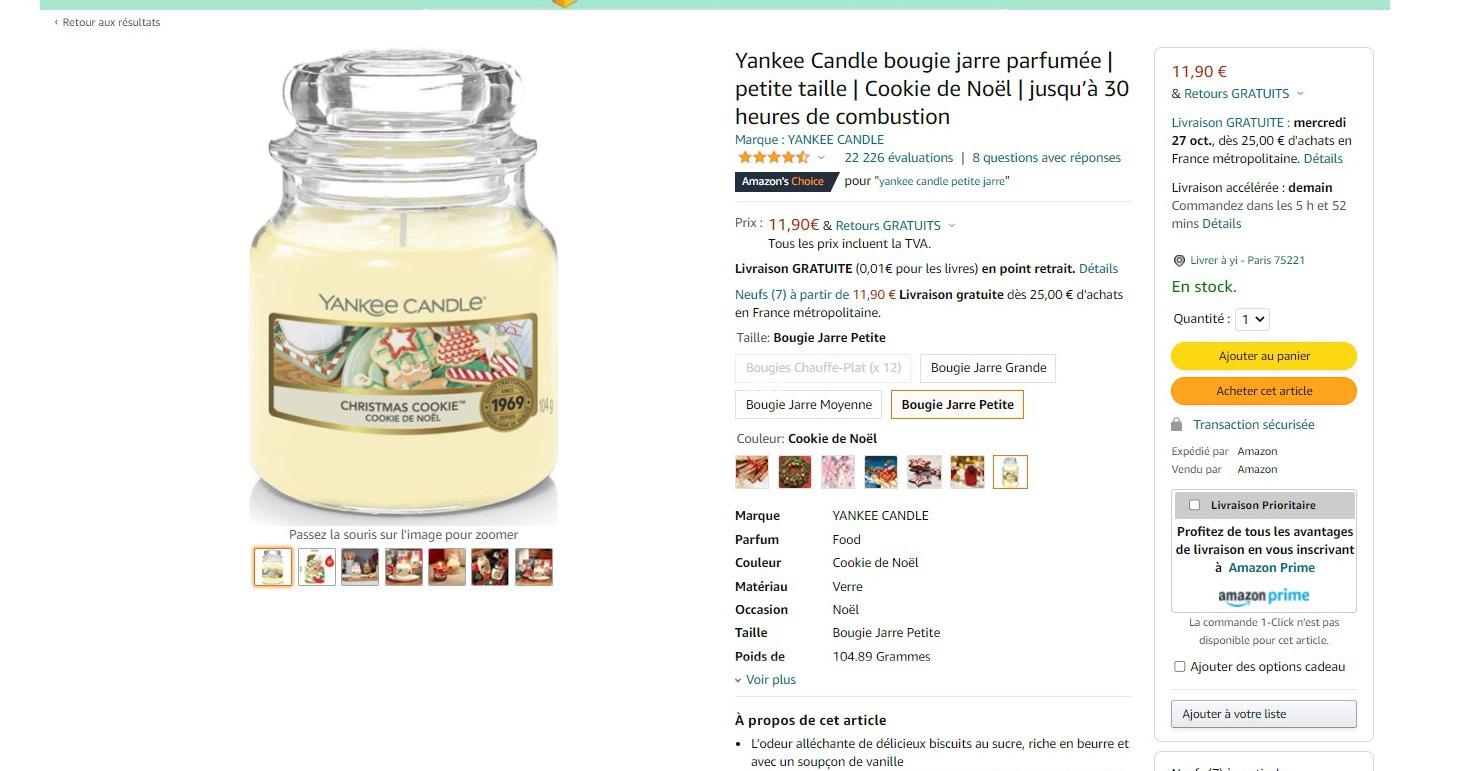Click the star rating icon
1469x771 pixels.
773,157
